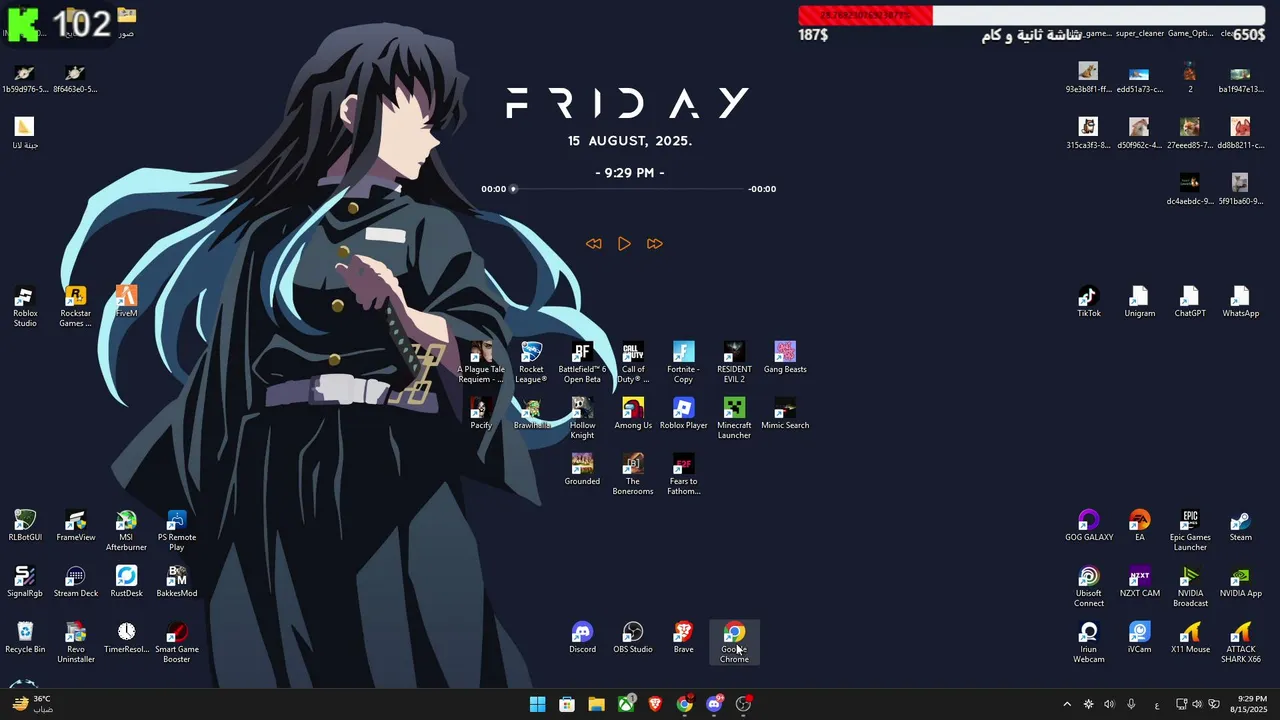Image resolution: width=1280 pixels, height=720 pixels.
Task: Open the NVIDIA App shortcut
Action: (x=1240, y=582)
